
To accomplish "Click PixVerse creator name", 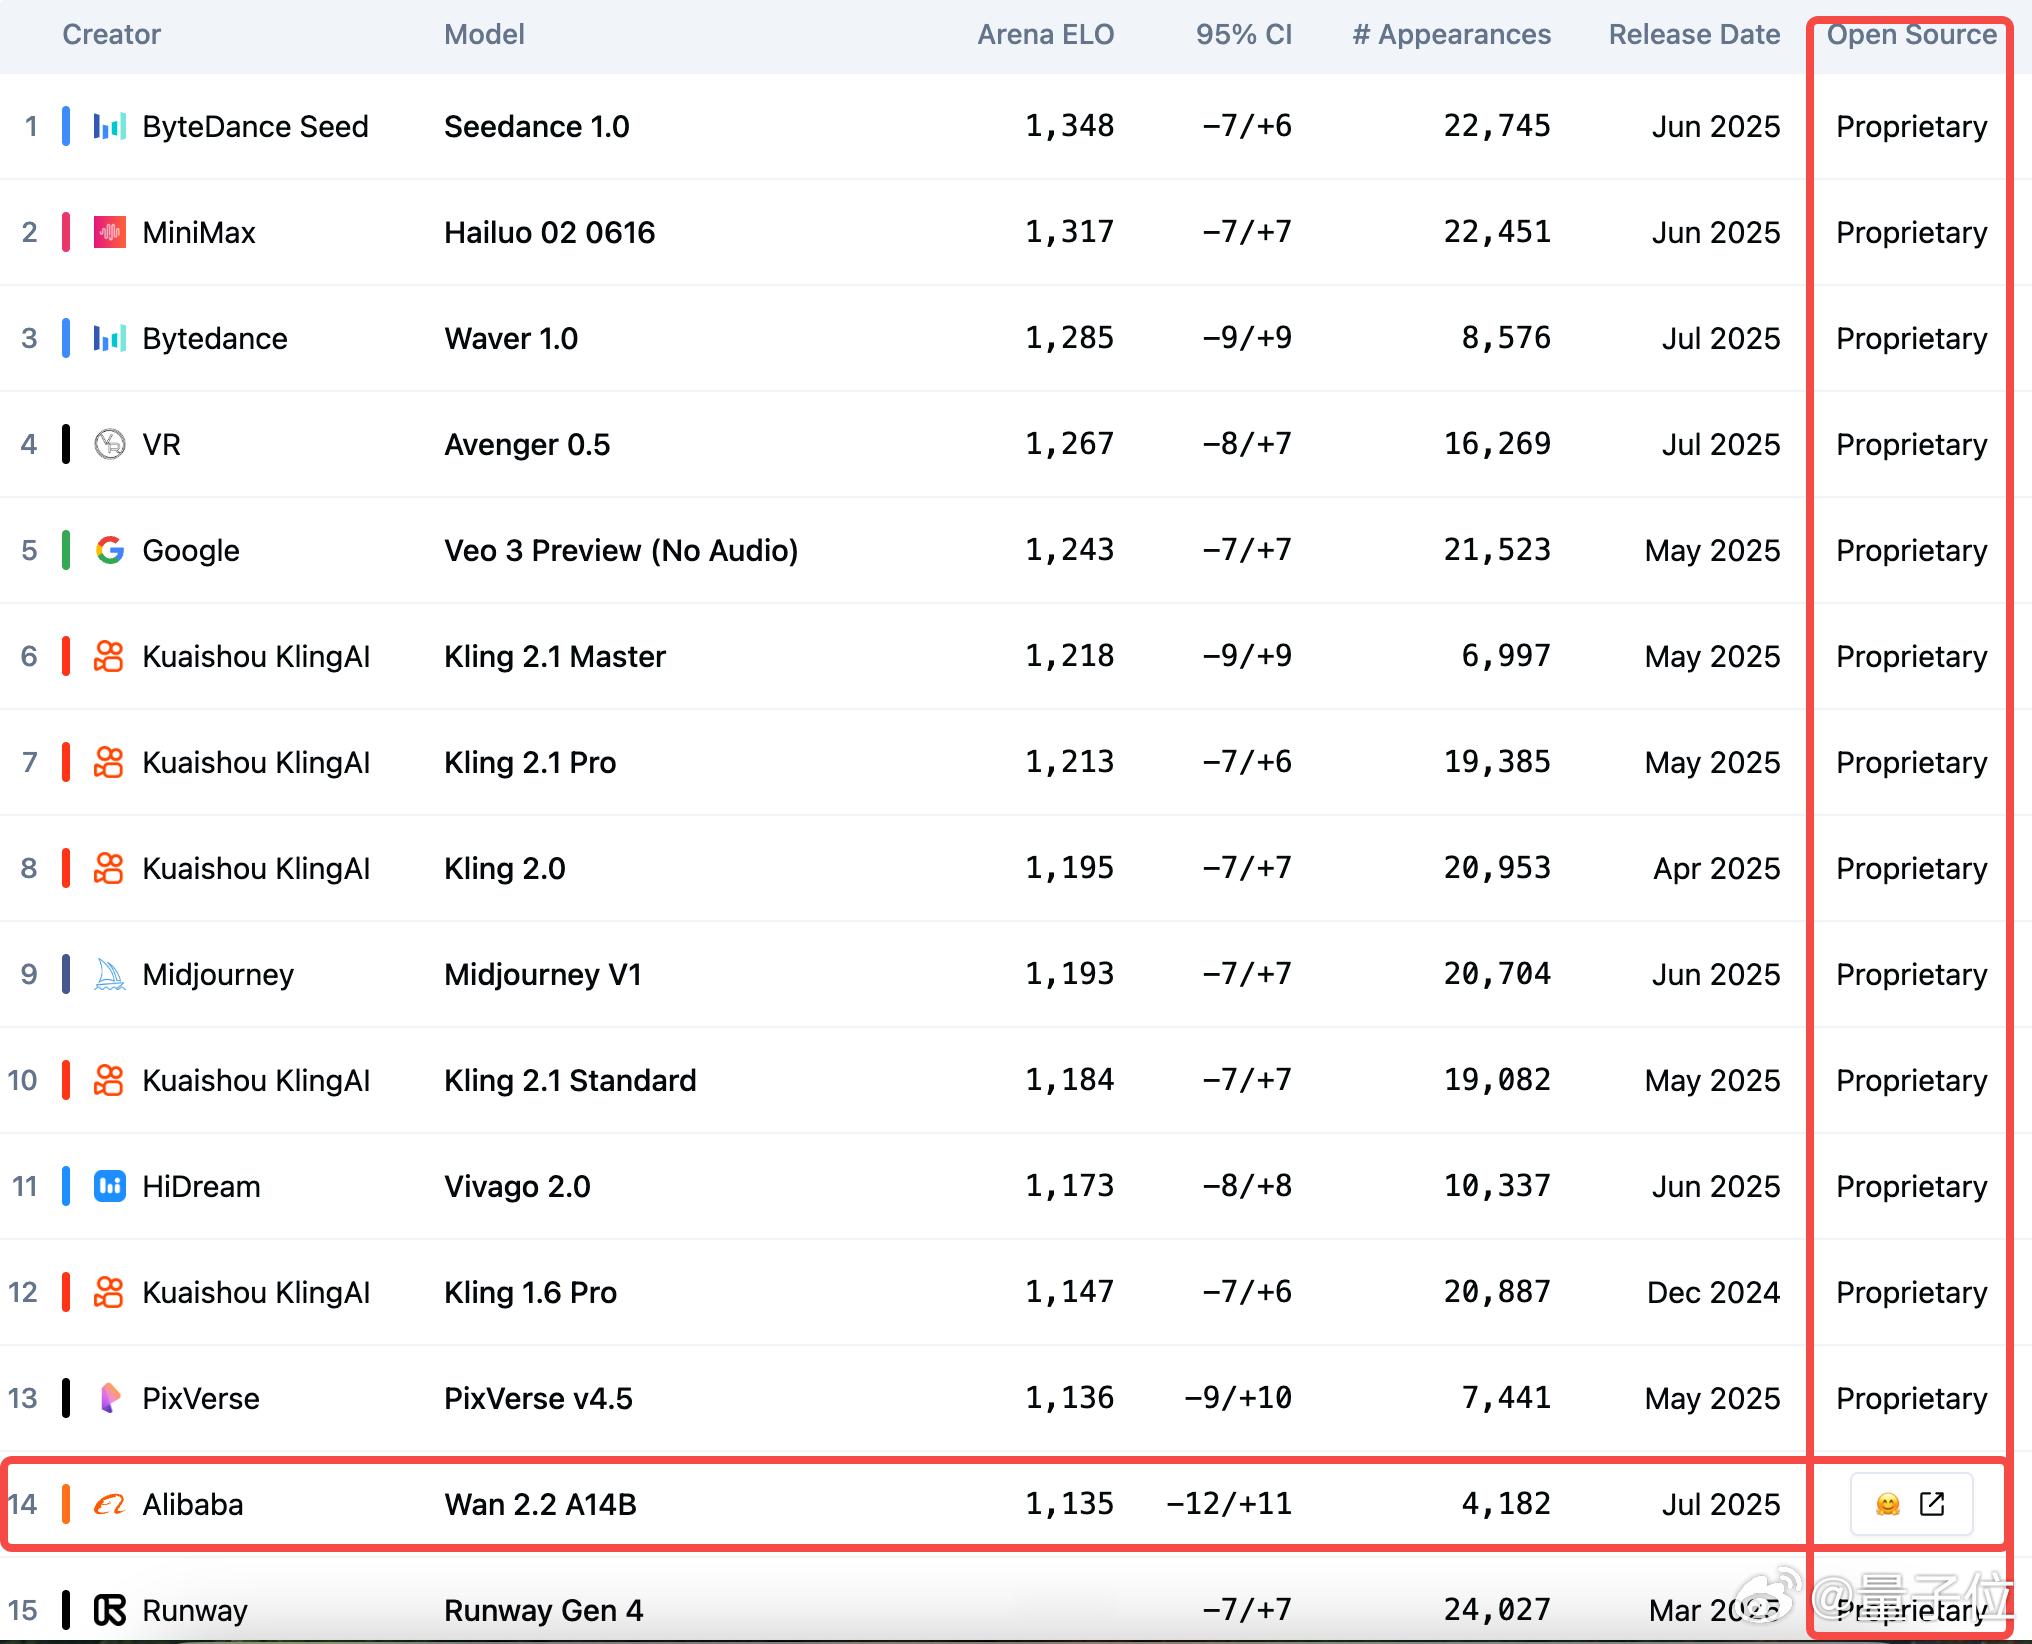I will pyautogui.click(x=201, y=1399).
